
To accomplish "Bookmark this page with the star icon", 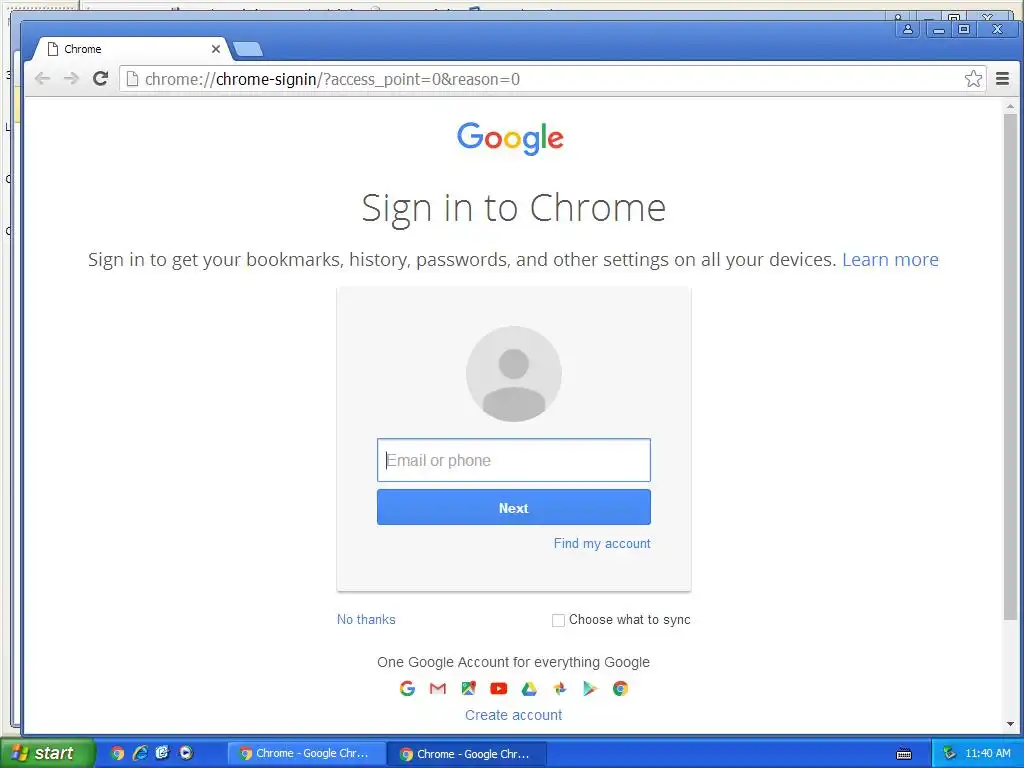I will [x=973, y=79].
